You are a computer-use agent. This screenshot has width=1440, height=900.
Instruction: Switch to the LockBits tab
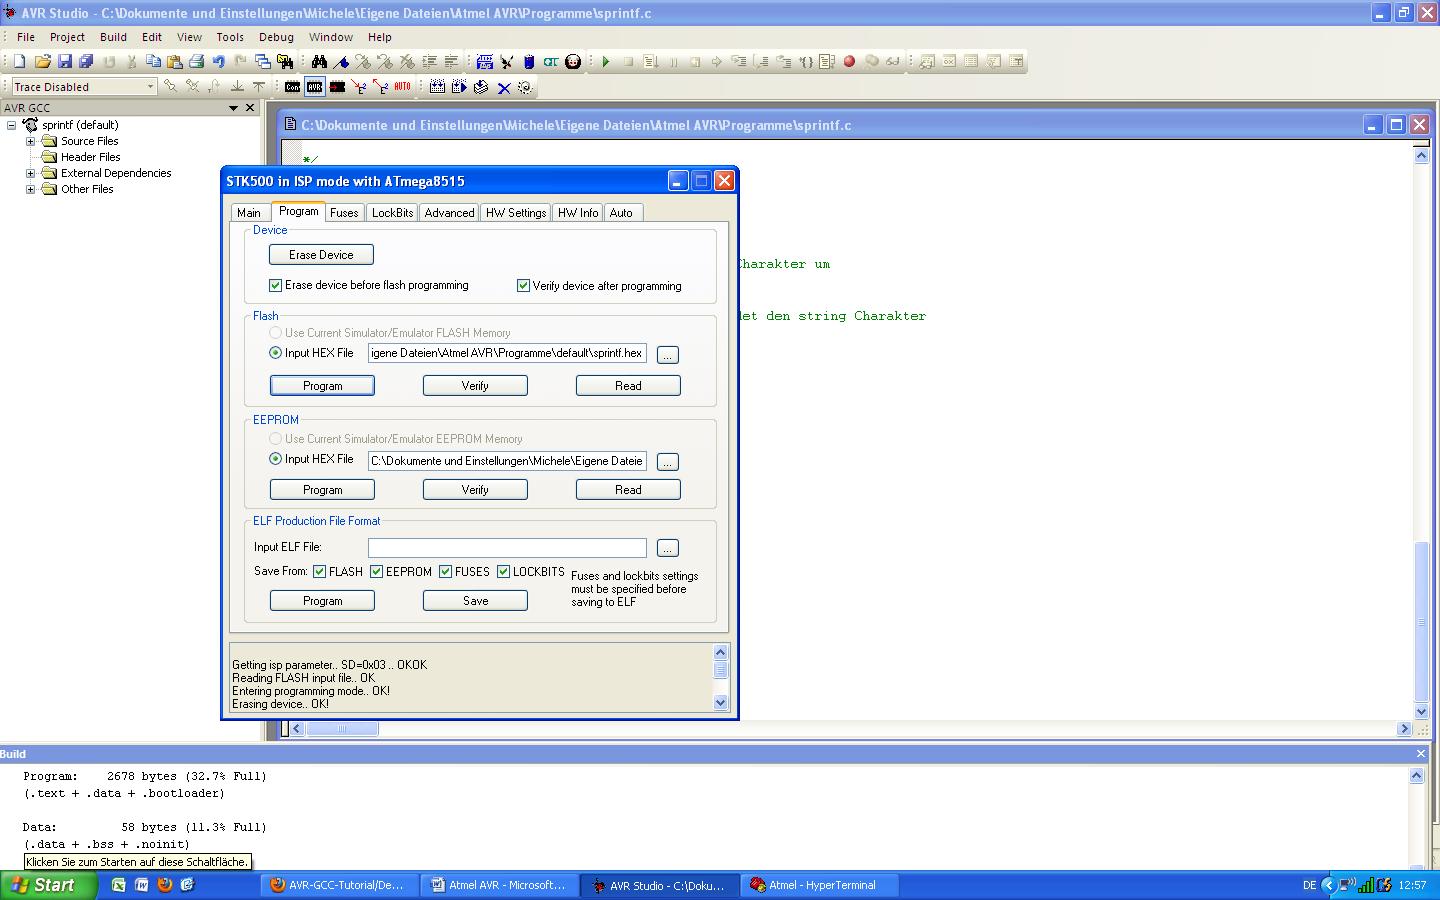tap(392, 213)
